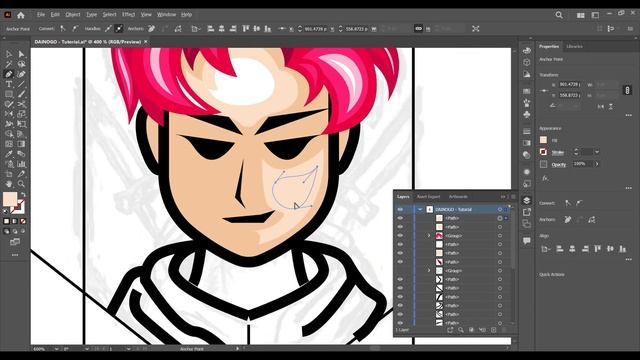This screenshot has width=640, height=360.
Task: Open the Align To dropdown in control bar
Action: [196, 29]
